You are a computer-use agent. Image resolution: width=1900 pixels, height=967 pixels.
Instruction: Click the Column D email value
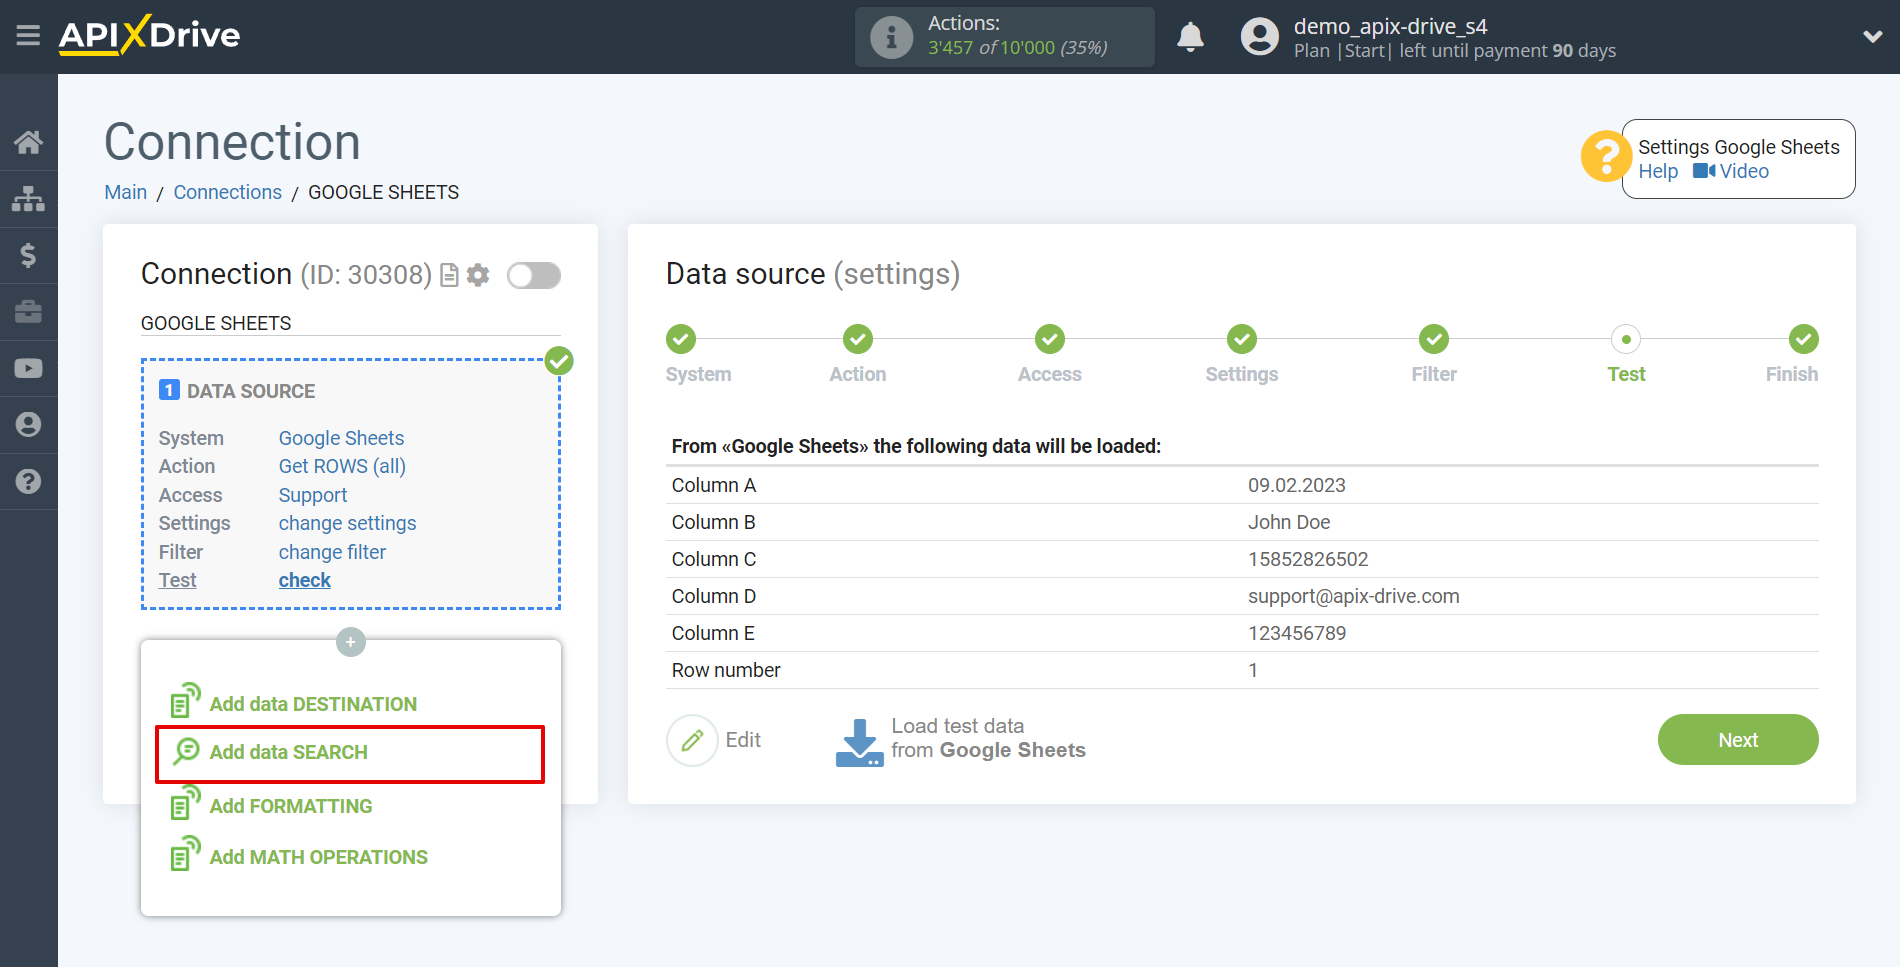(1353, 596)
